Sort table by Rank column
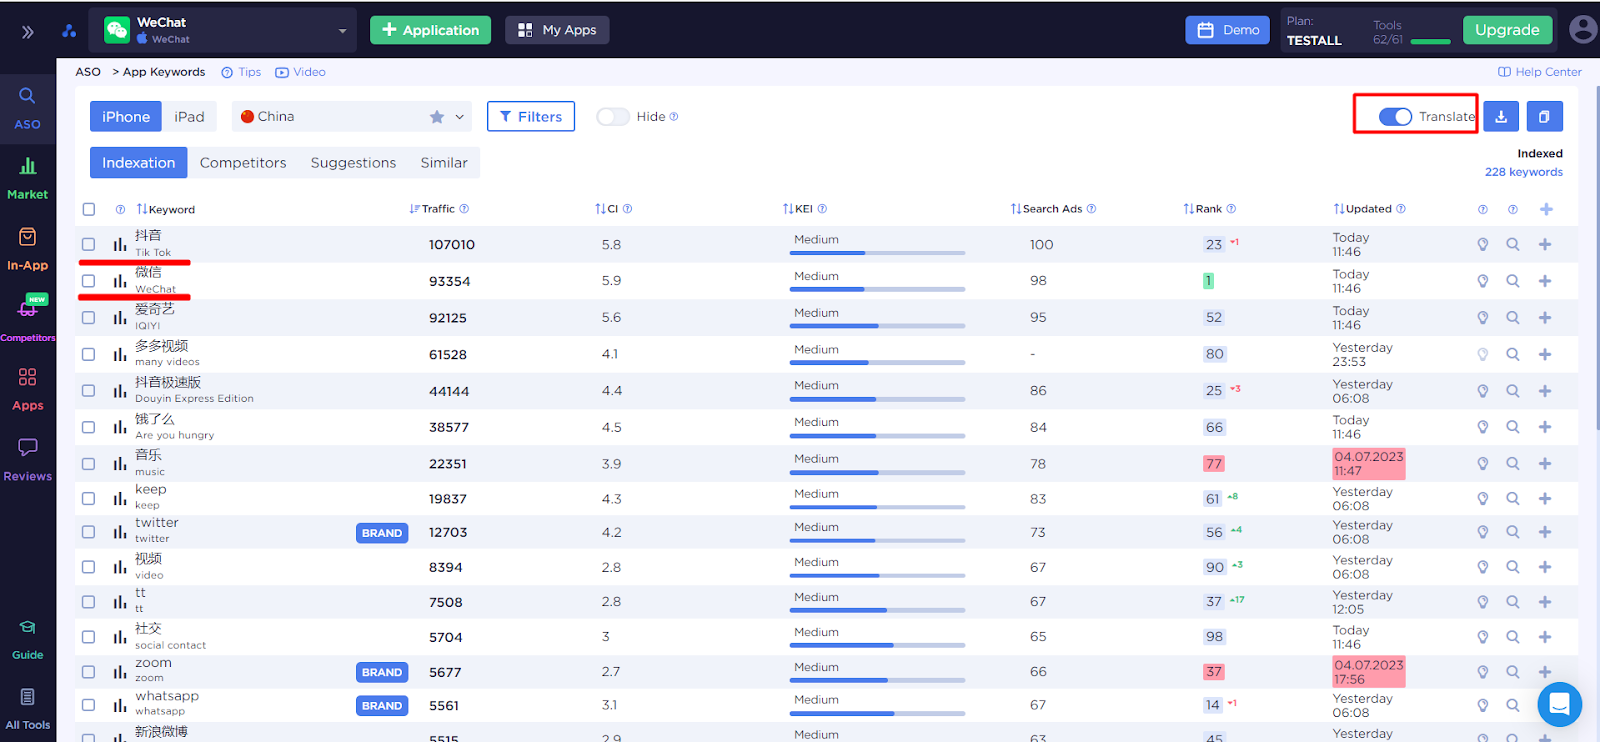This screenshot has width=1600, height=742. point(1203,209)
